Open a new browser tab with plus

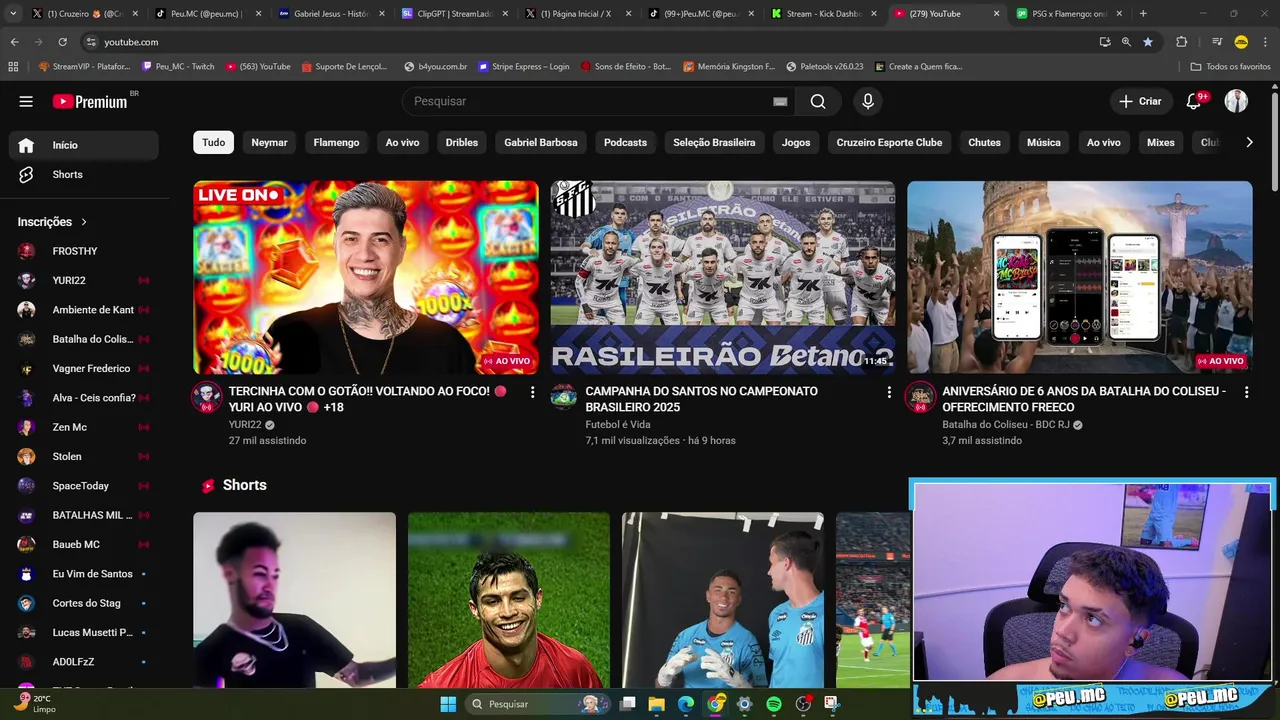(x=1143, y=14)
